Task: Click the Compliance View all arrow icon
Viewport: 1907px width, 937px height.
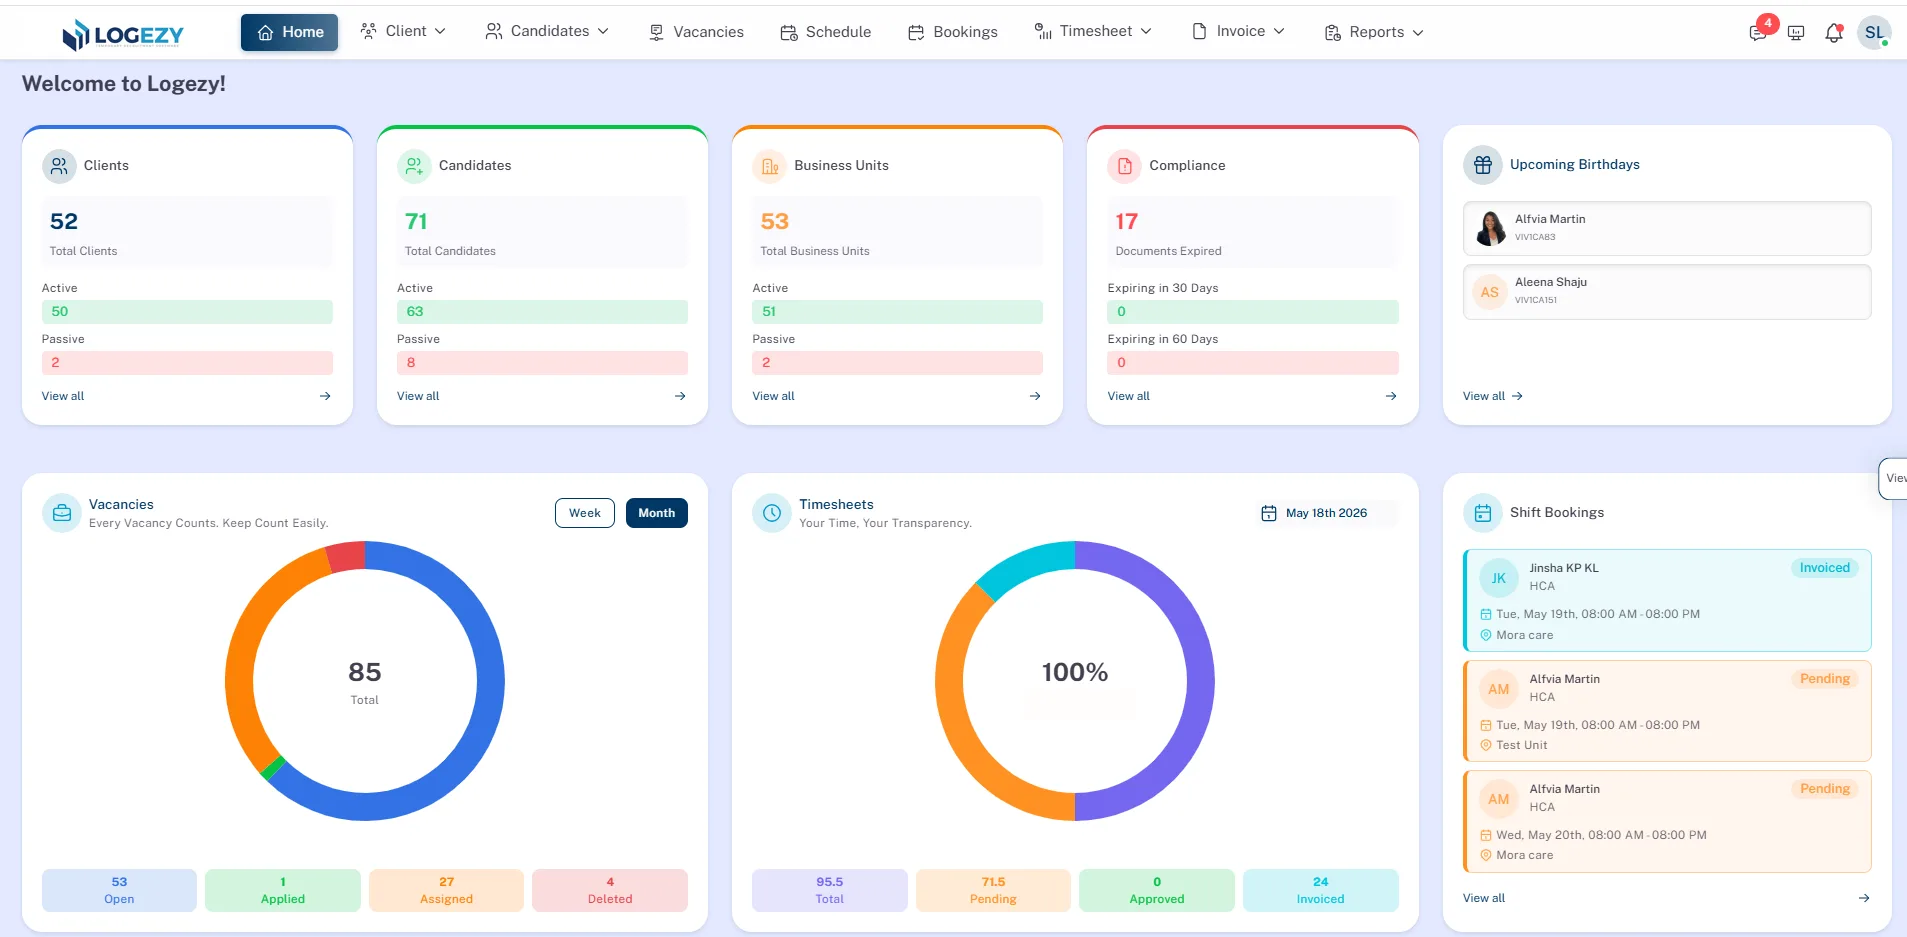Action: (x=1391, y=396)
